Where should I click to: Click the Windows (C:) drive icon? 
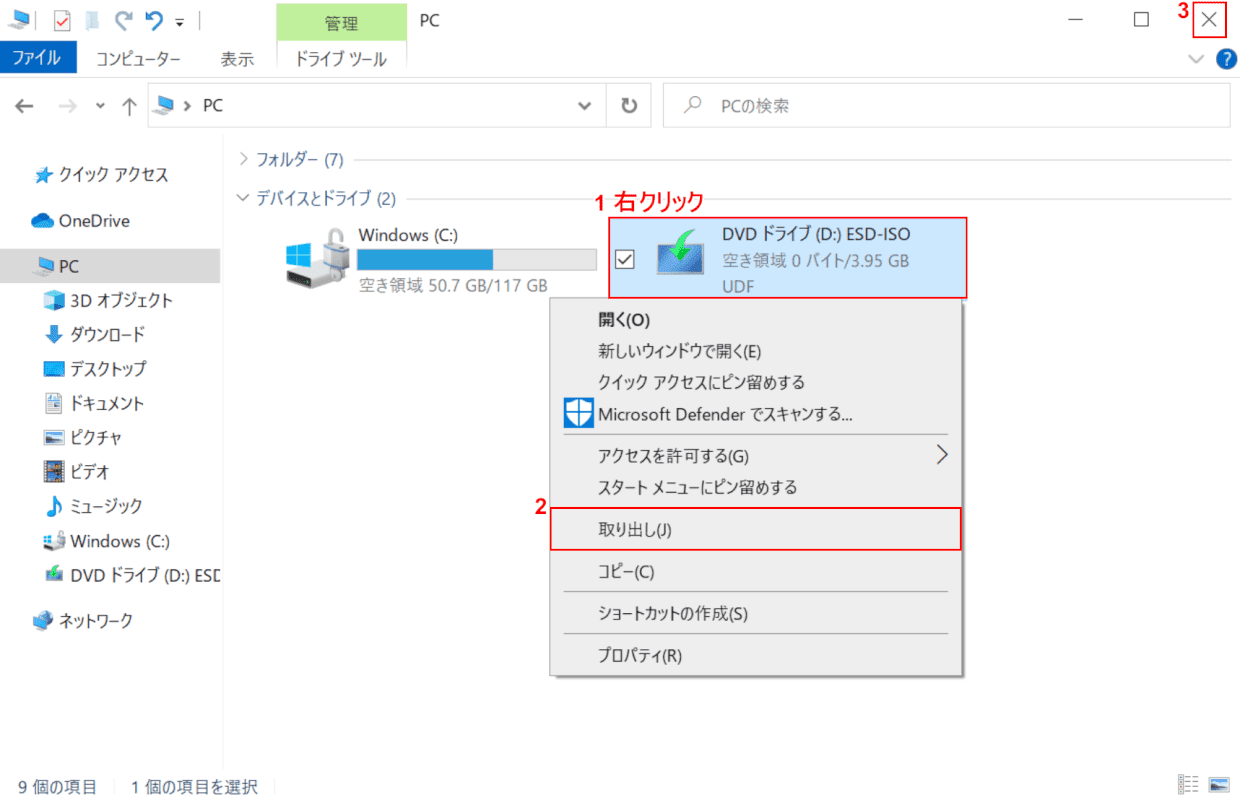[x=316, y=258]
